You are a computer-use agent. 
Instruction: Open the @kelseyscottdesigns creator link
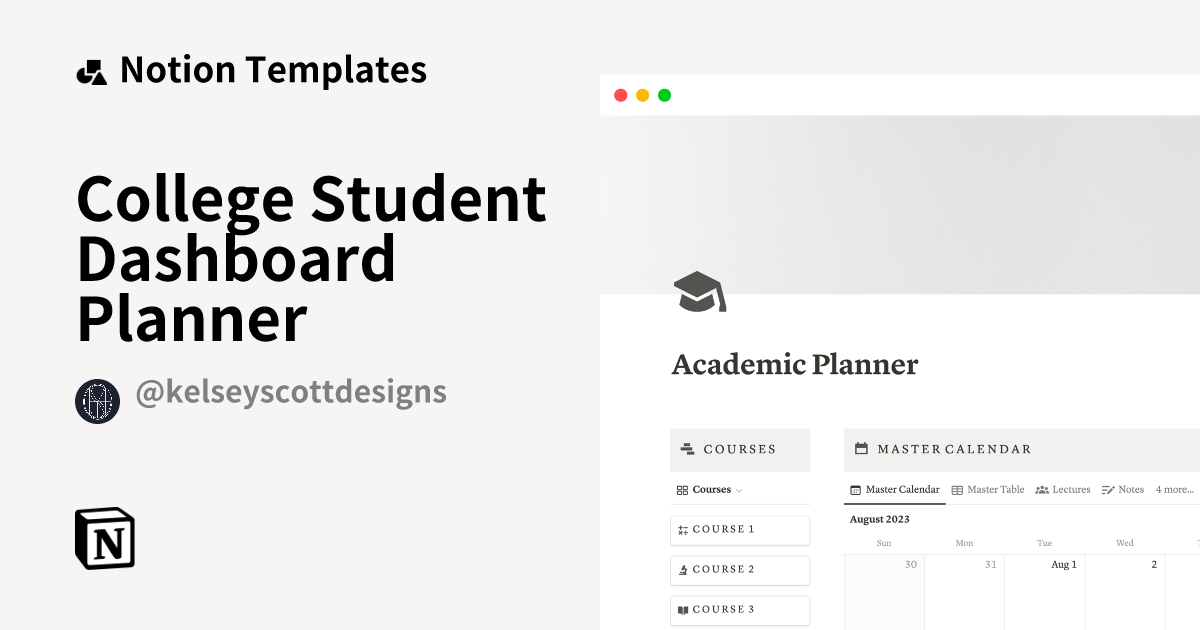click(293, 394)
